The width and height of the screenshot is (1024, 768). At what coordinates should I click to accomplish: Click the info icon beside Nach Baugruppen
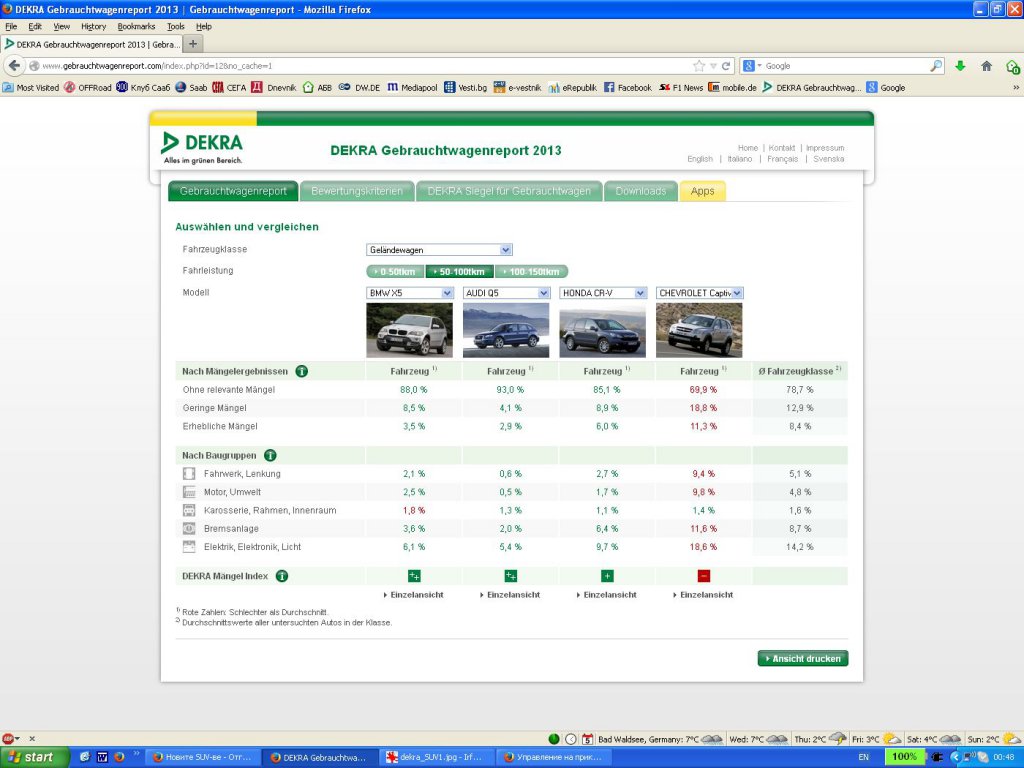tap(270, 455)
